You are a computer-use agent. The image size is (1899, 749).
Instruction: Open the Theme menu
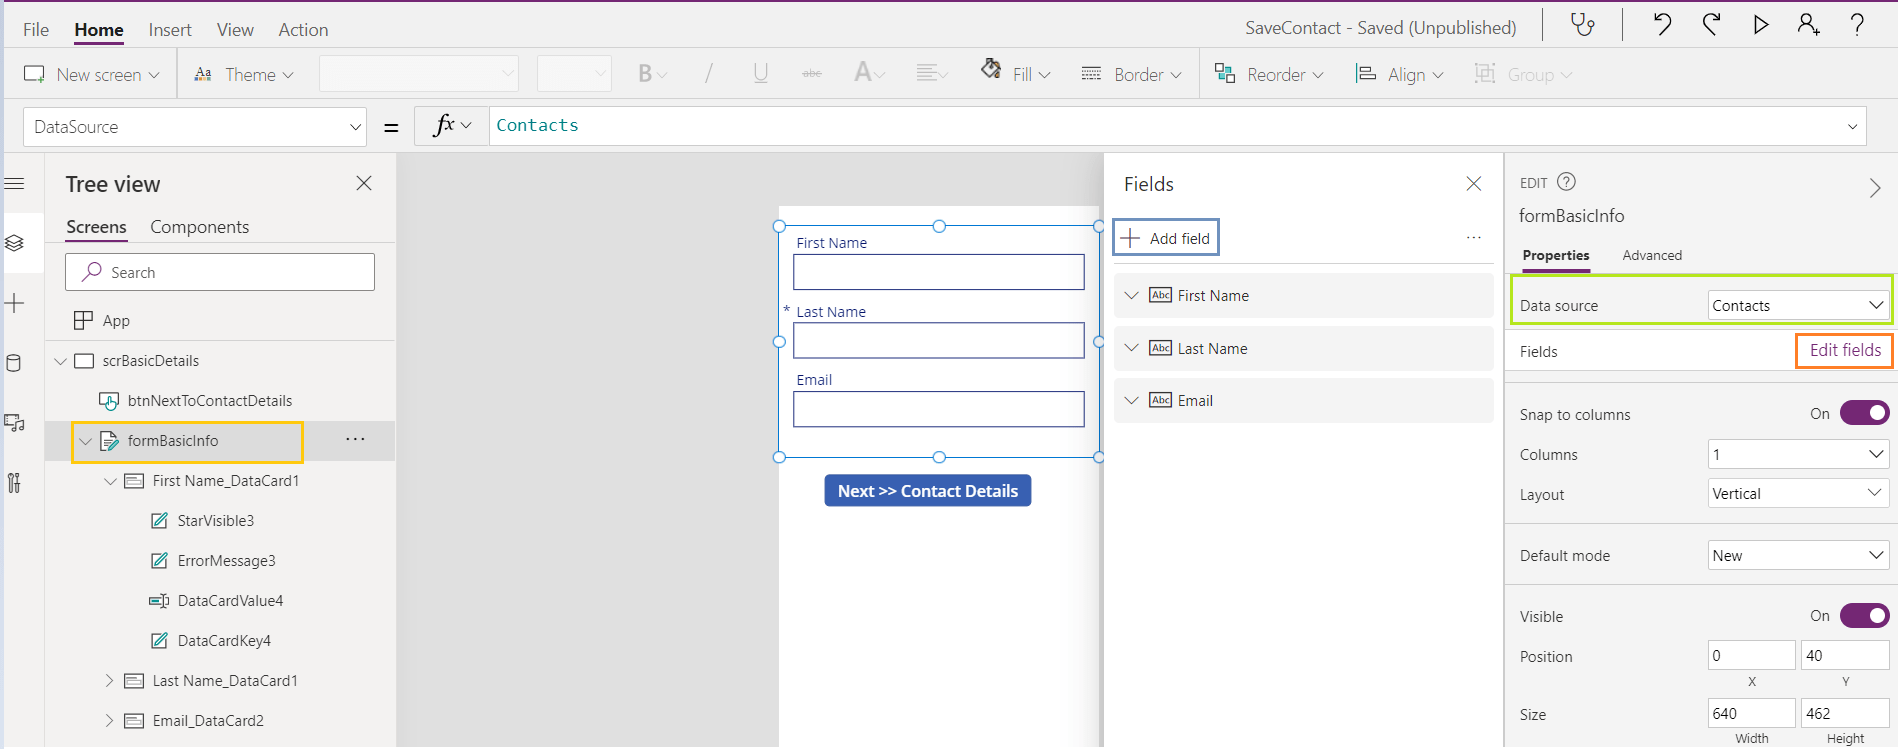pyautogui.click(x=244, y=74)
